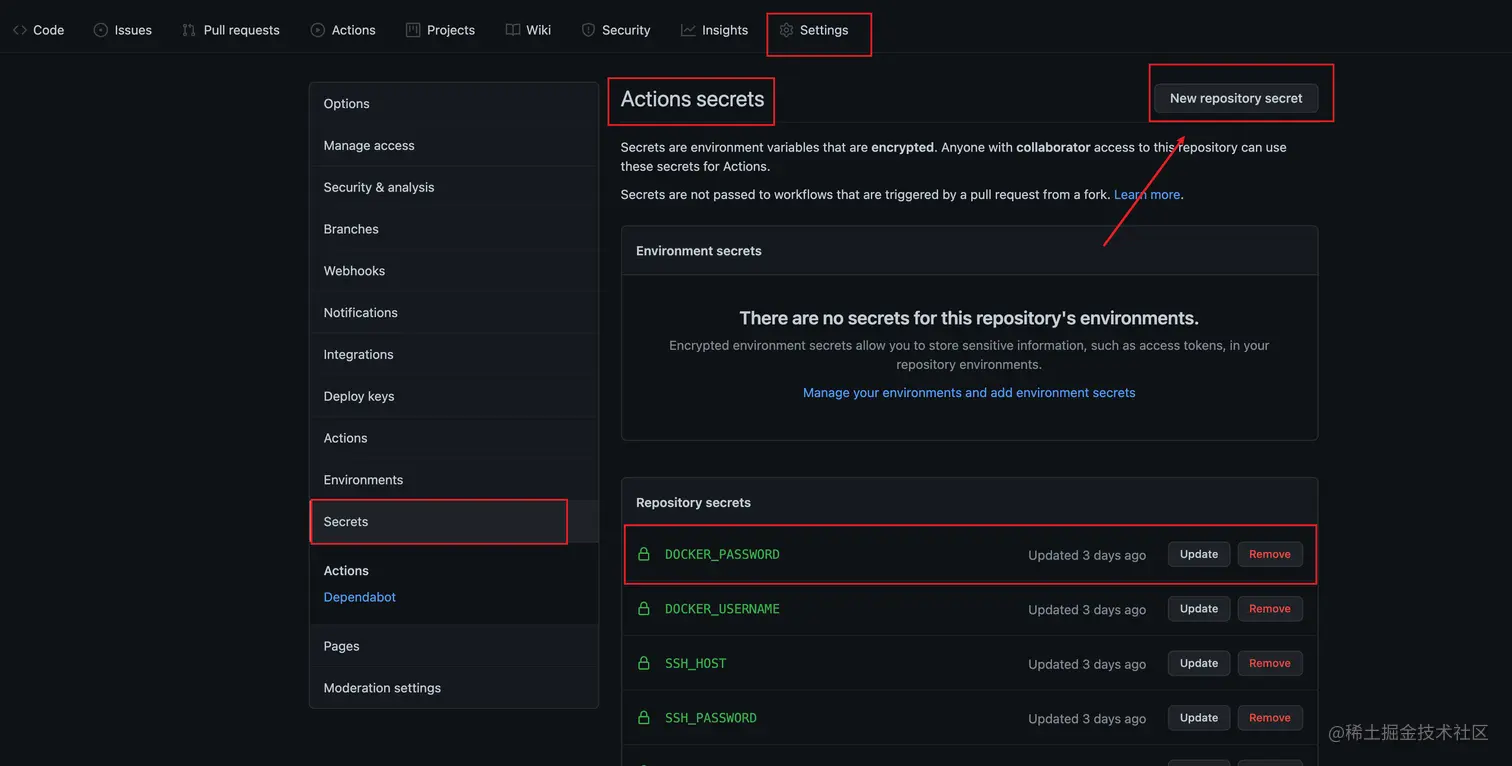
Task: Update the DOCKER_PASSWORD secret
Action: (1199, 554)
